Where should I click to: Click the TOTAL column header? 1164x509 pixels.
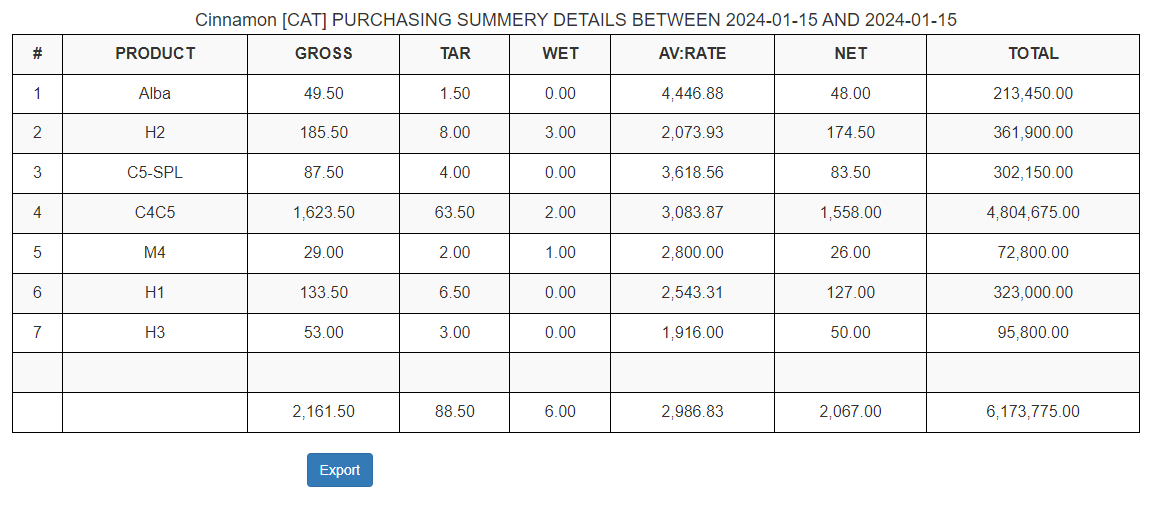(1033, 54)
